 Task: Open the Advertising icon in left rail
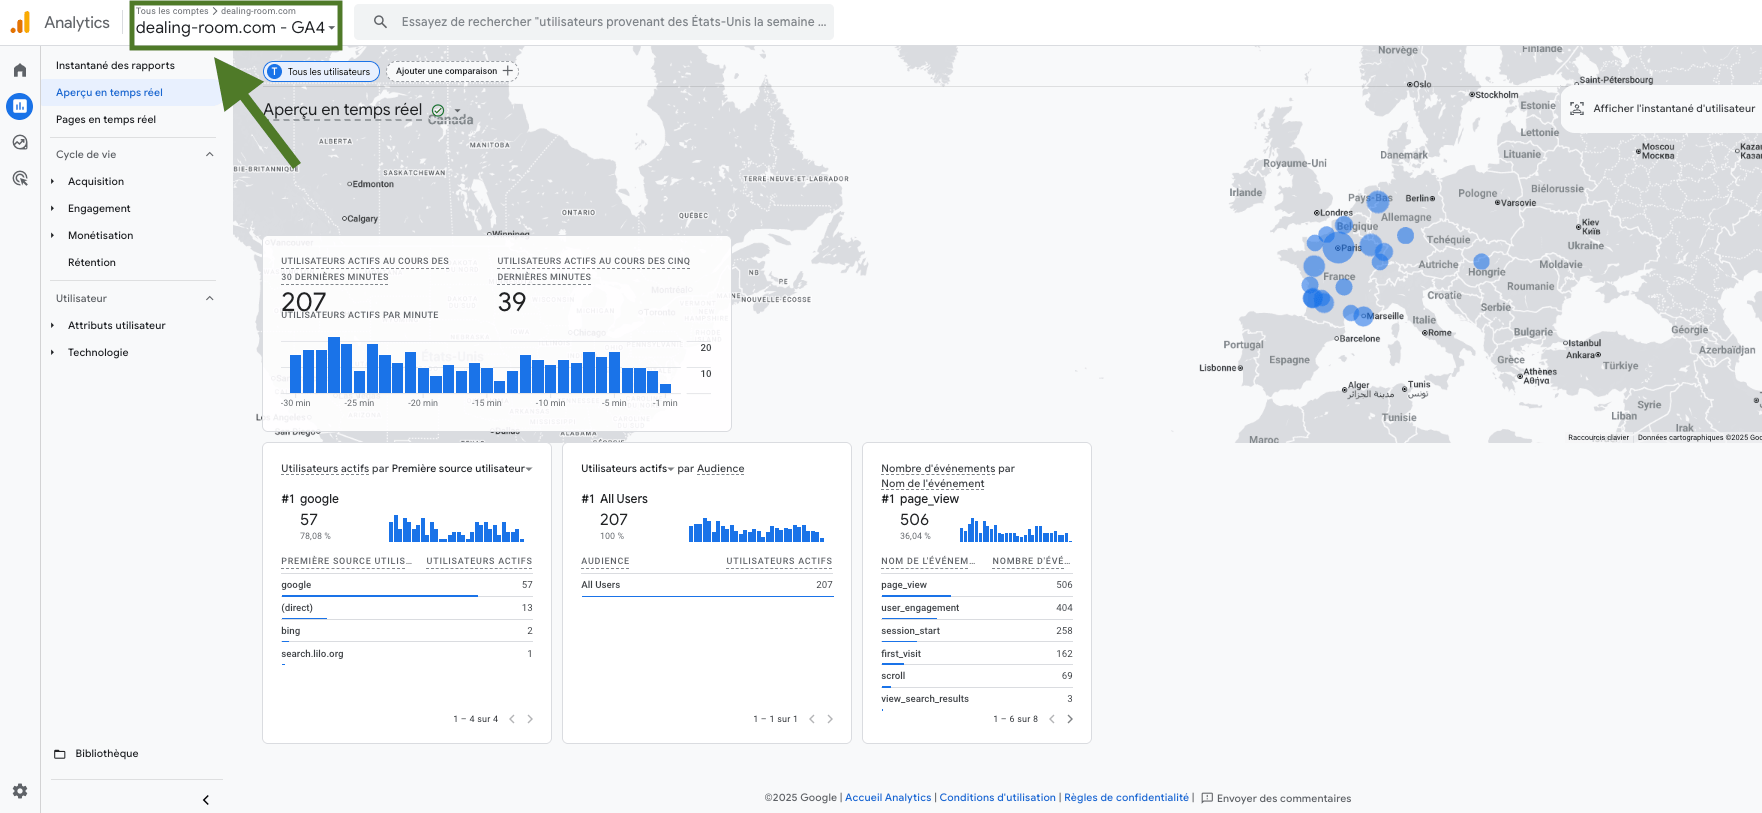tap(20, 178)
